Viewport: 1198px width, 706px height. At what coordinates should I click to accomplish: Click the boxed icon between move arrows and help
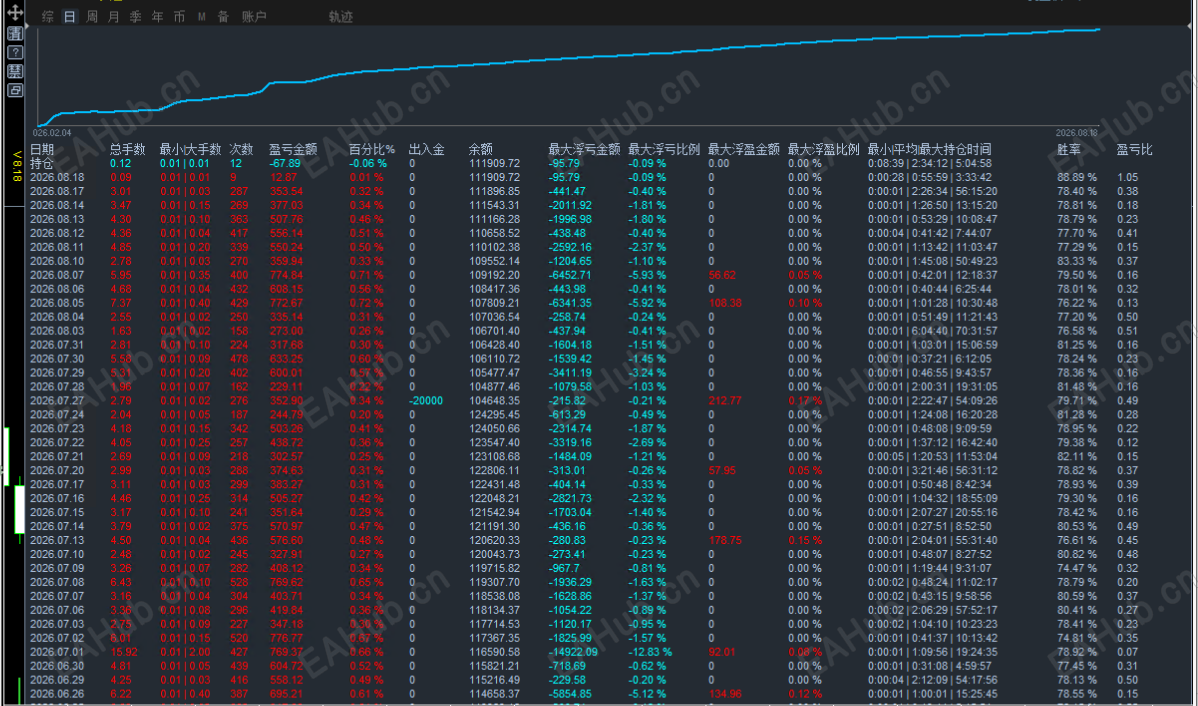pos(15,34)
